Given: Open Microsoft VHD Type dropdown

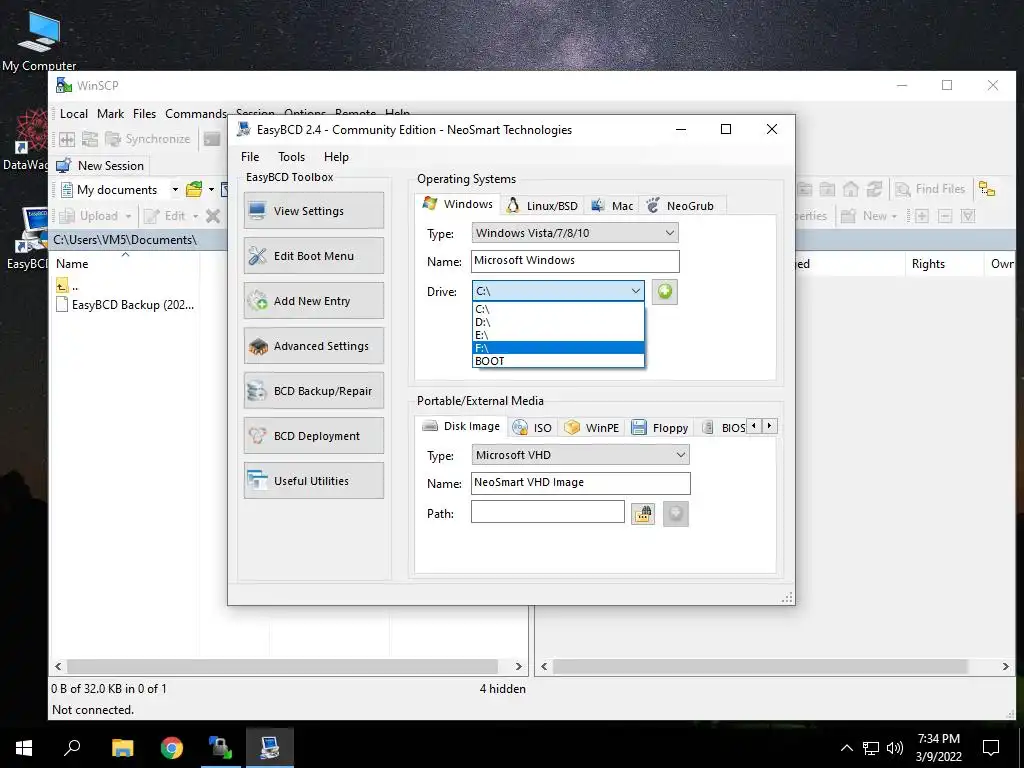Looking at the screenshot, I should coord(580,455).
